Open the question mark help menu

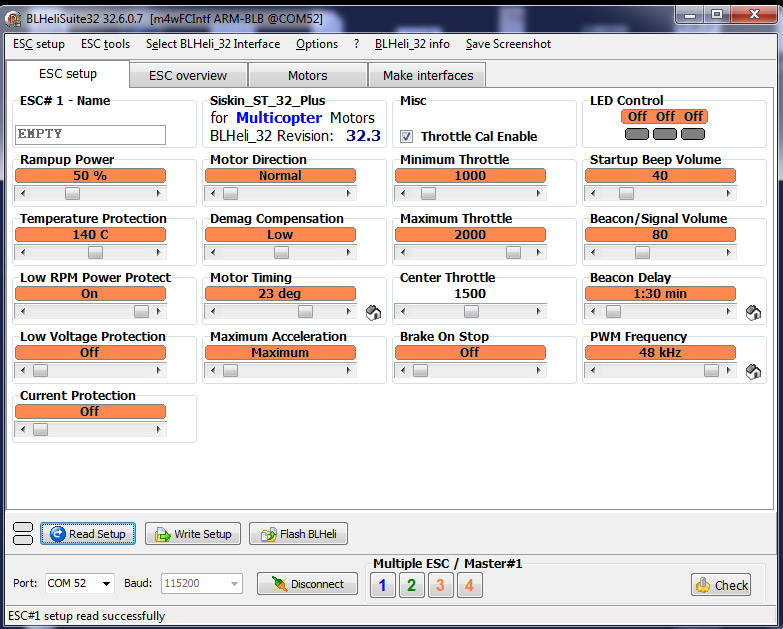coord(356,44)
